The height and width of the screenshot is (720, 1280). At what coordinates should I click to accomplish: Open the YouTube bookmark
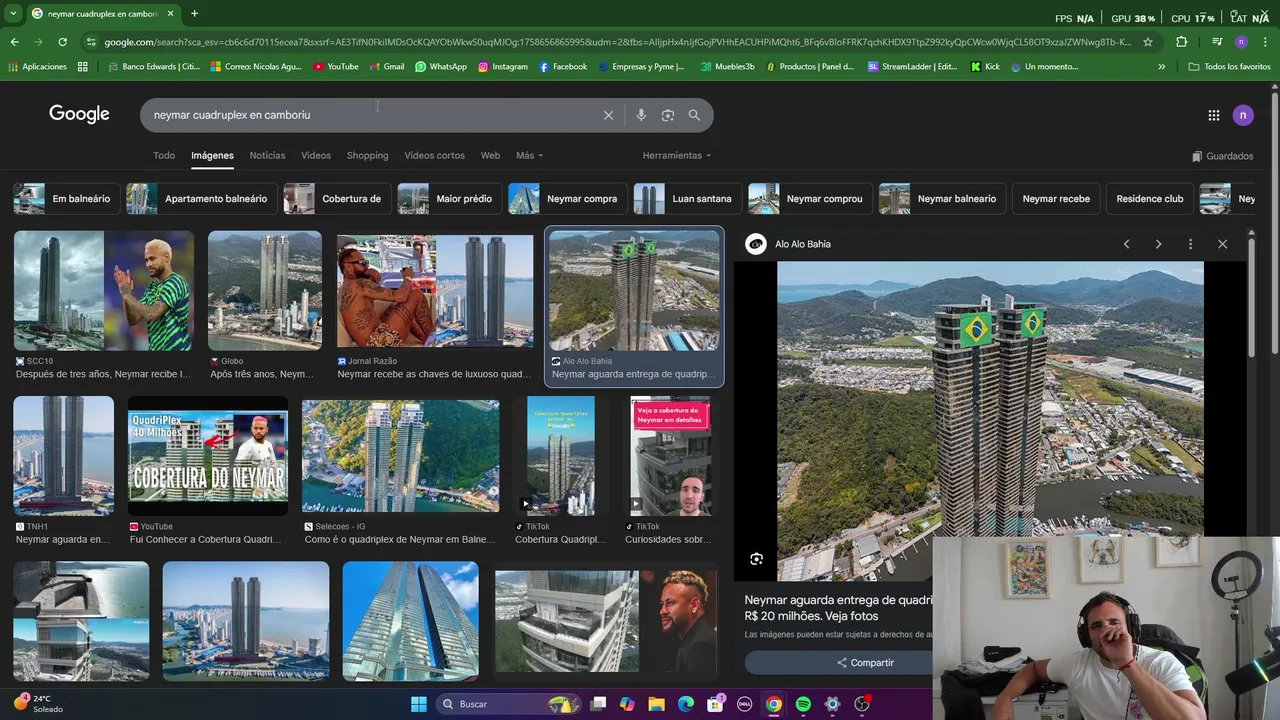335,67
